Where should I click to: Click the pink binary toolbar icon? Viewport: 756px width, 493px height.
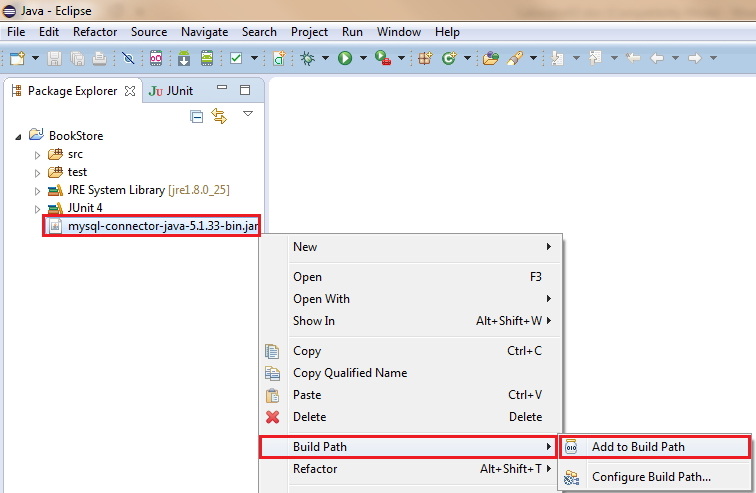click(156, 58)
